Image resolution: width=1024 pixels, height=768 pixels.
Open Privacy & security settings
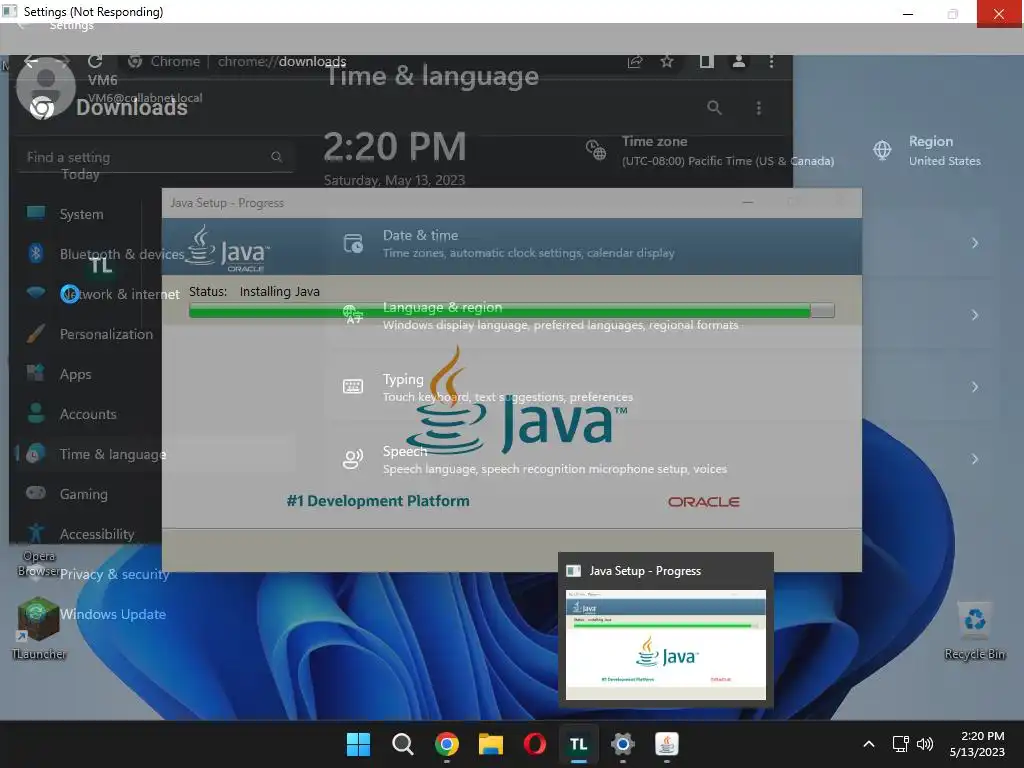(x=114, y=574)
